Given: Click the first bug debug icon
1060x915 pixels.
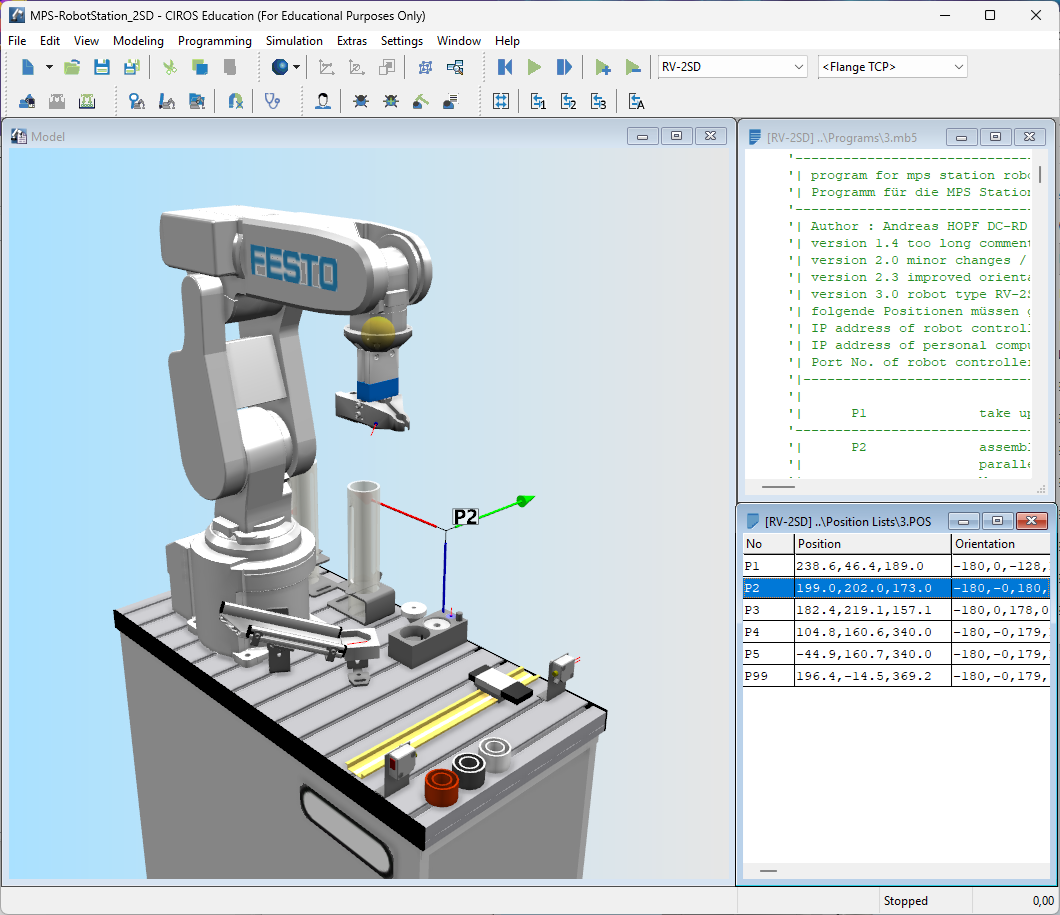Looking at the screenshot, I should click(x=361, y=101).
